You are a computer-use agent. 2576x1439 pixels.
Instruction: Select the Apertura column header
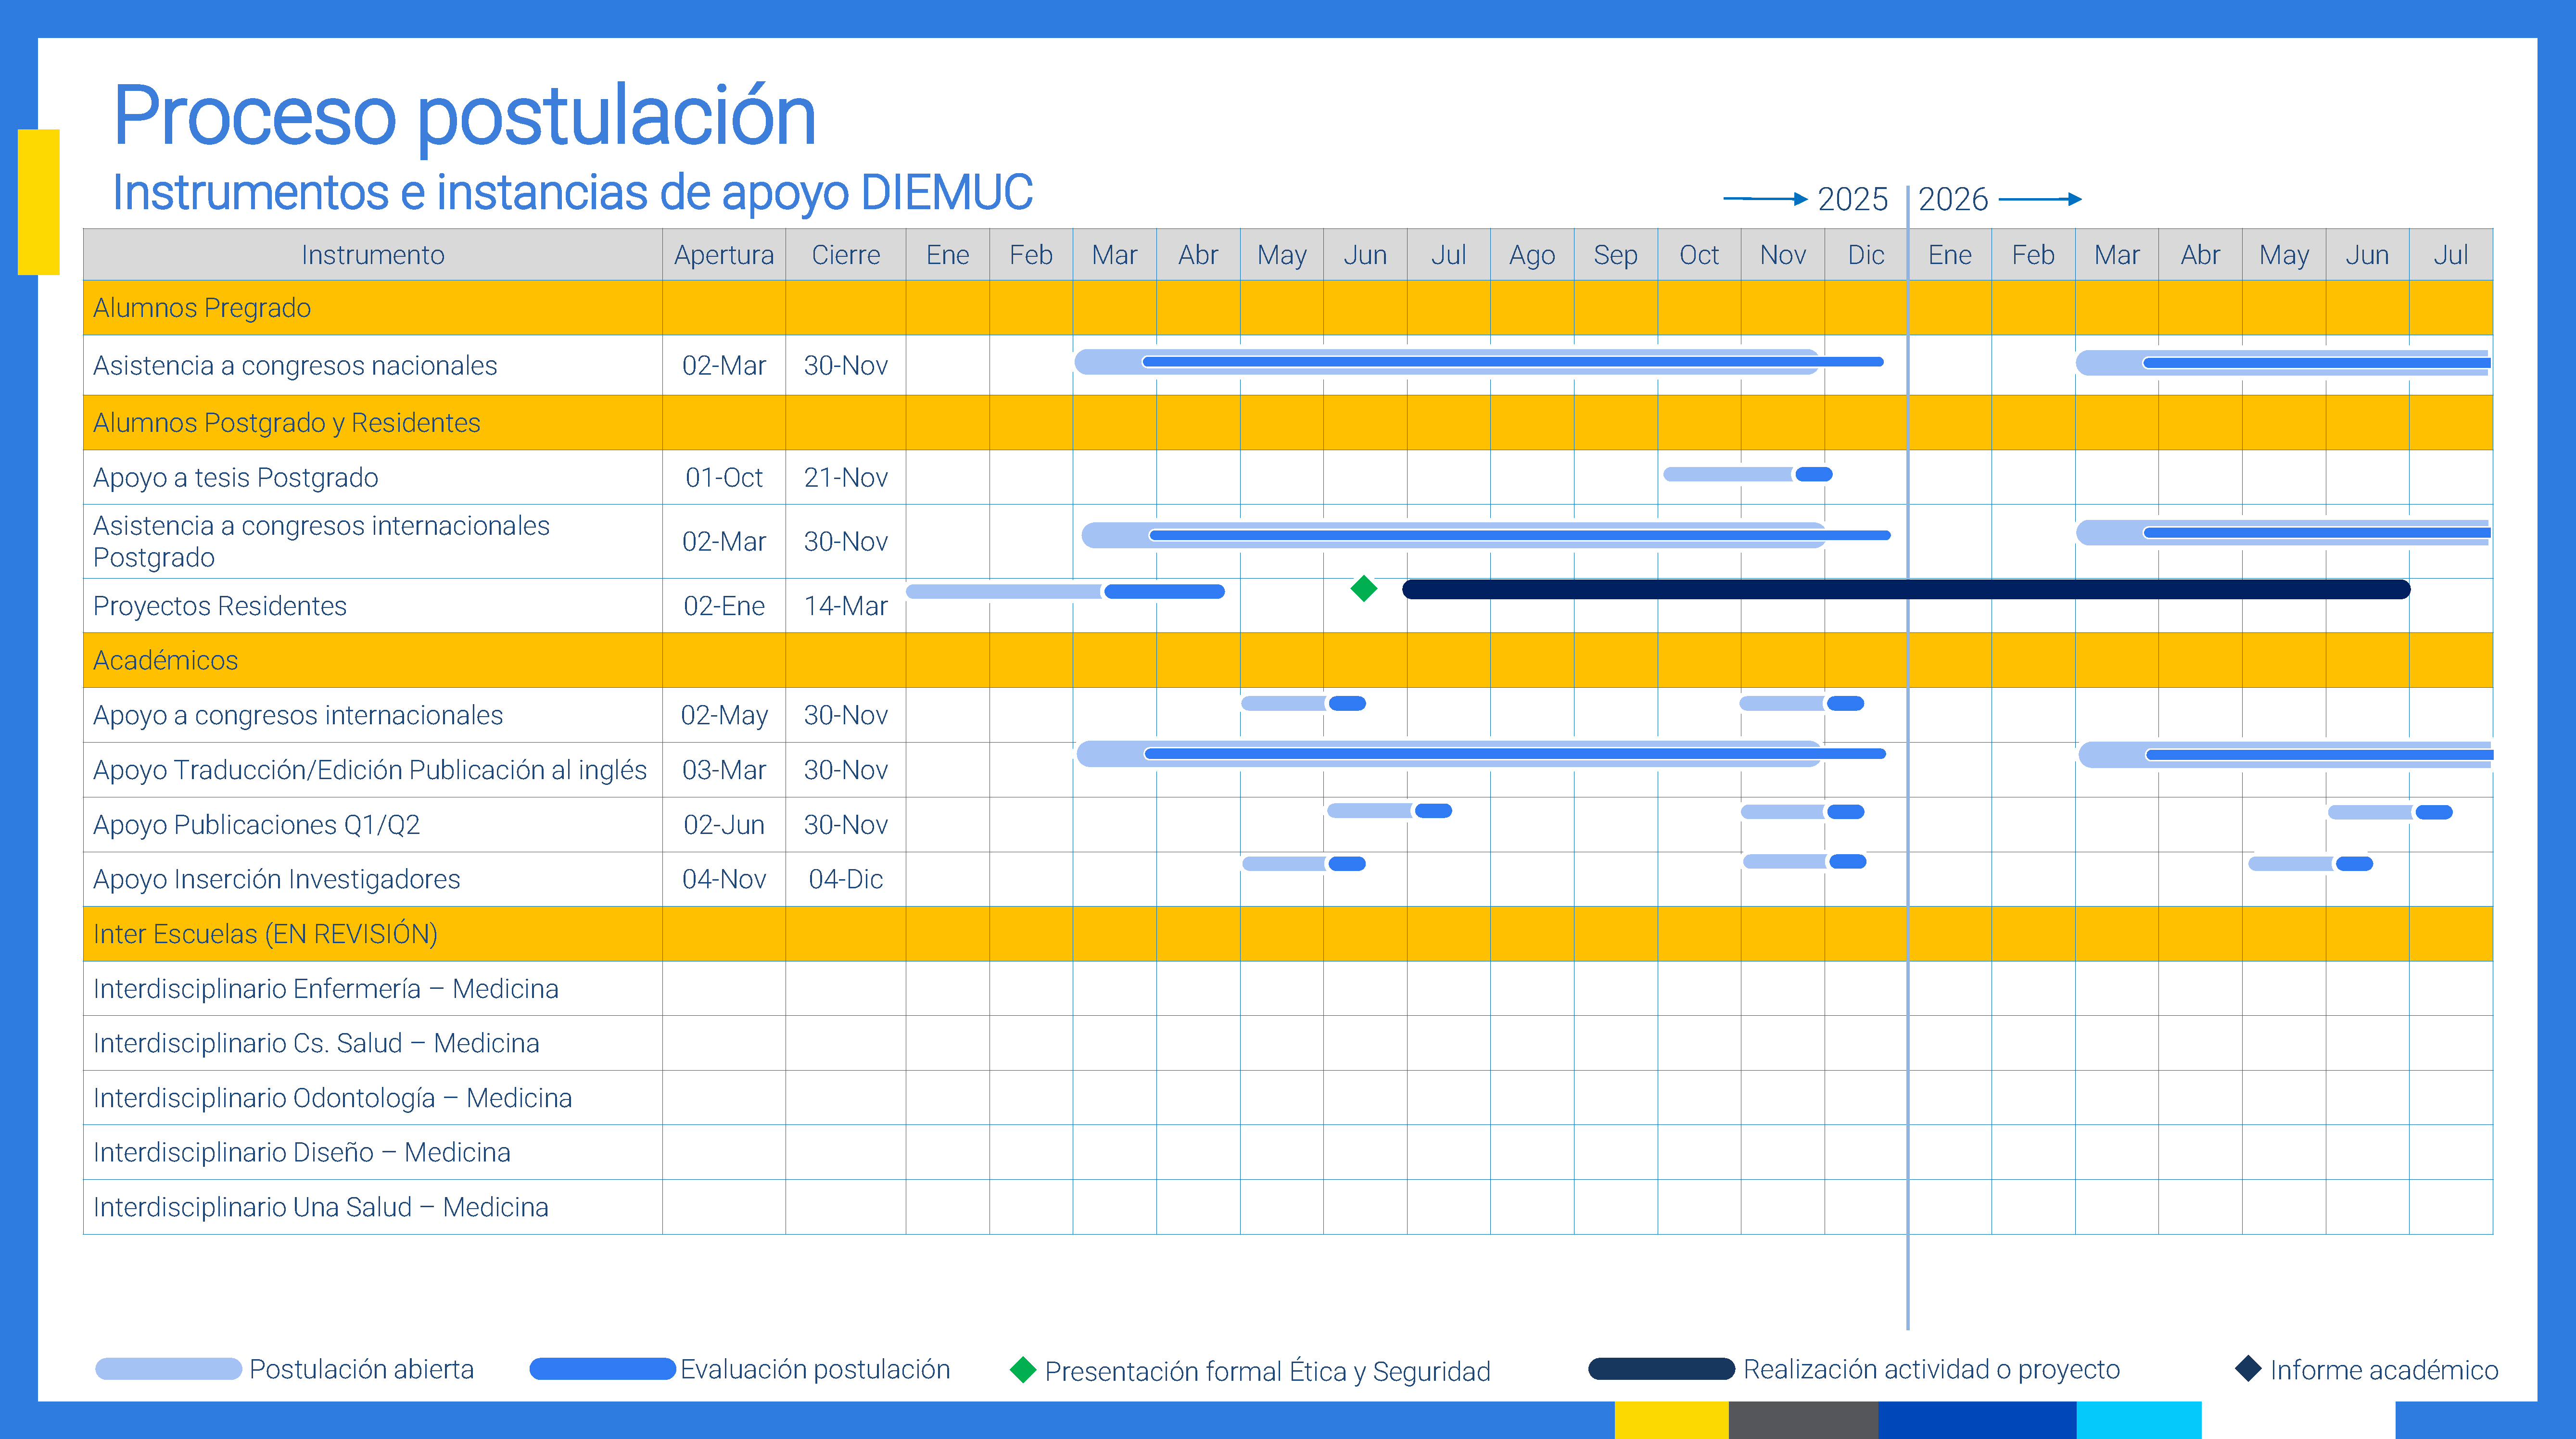click(723, 255)
